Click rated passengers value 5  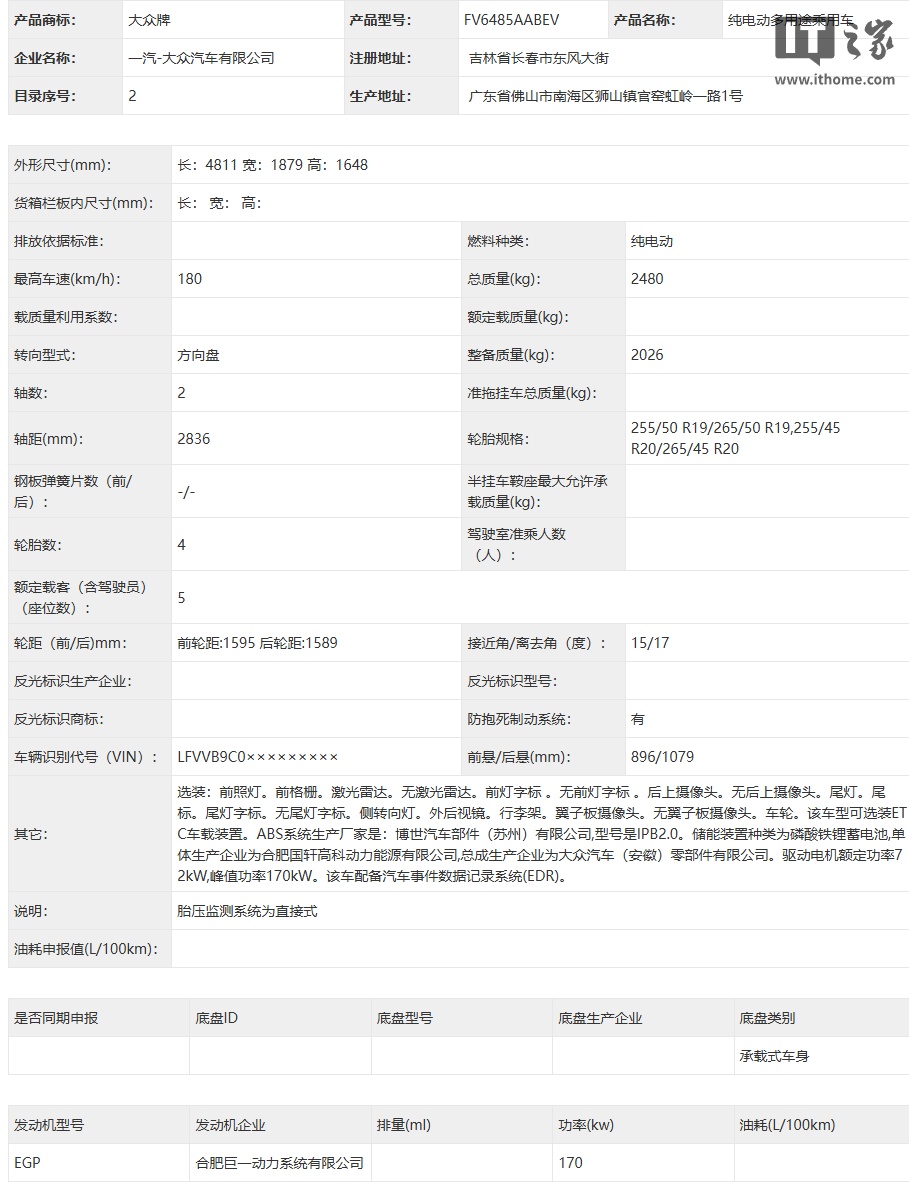(x=182, y=598)
